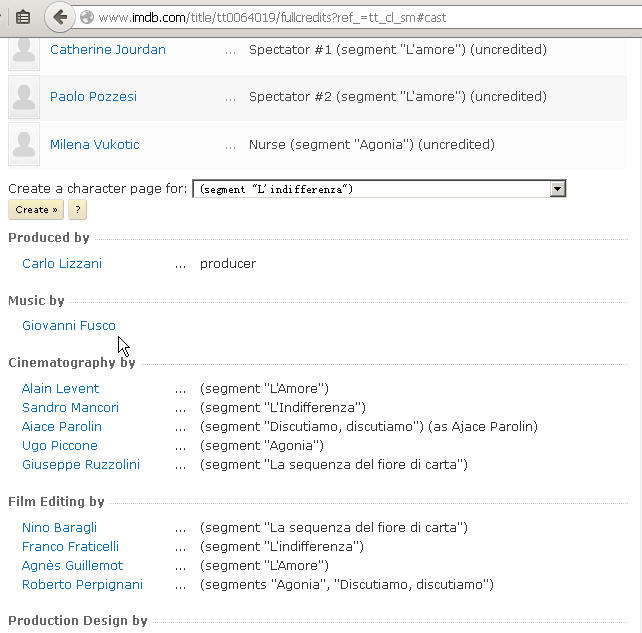Click the Aiace Parolin link
Image resolution: width=642 pixels, height=633 pixels.
coord(62,426)
